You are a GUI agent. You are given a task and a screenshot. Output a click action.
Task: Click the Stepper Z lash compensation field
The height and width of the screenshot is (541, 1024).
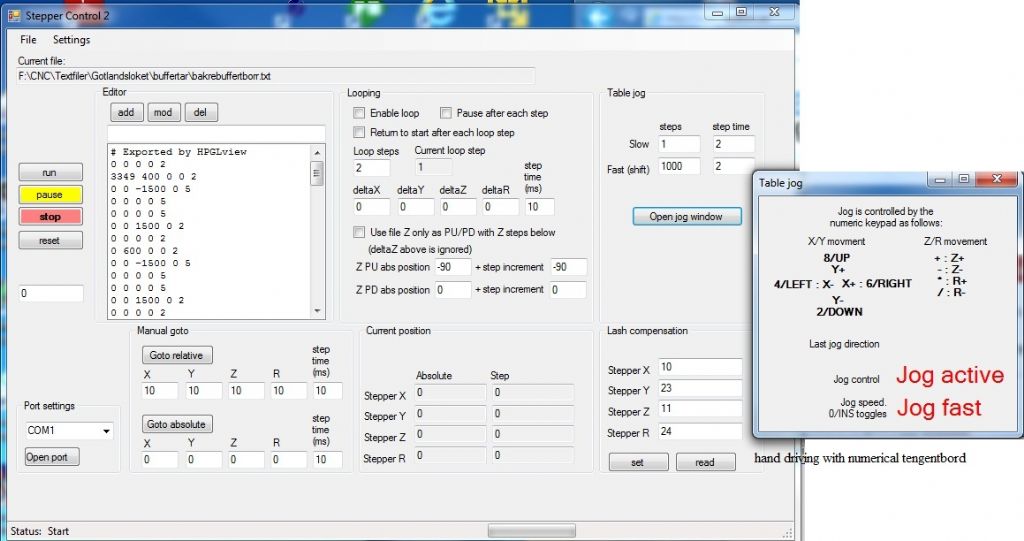coord(700,409)
